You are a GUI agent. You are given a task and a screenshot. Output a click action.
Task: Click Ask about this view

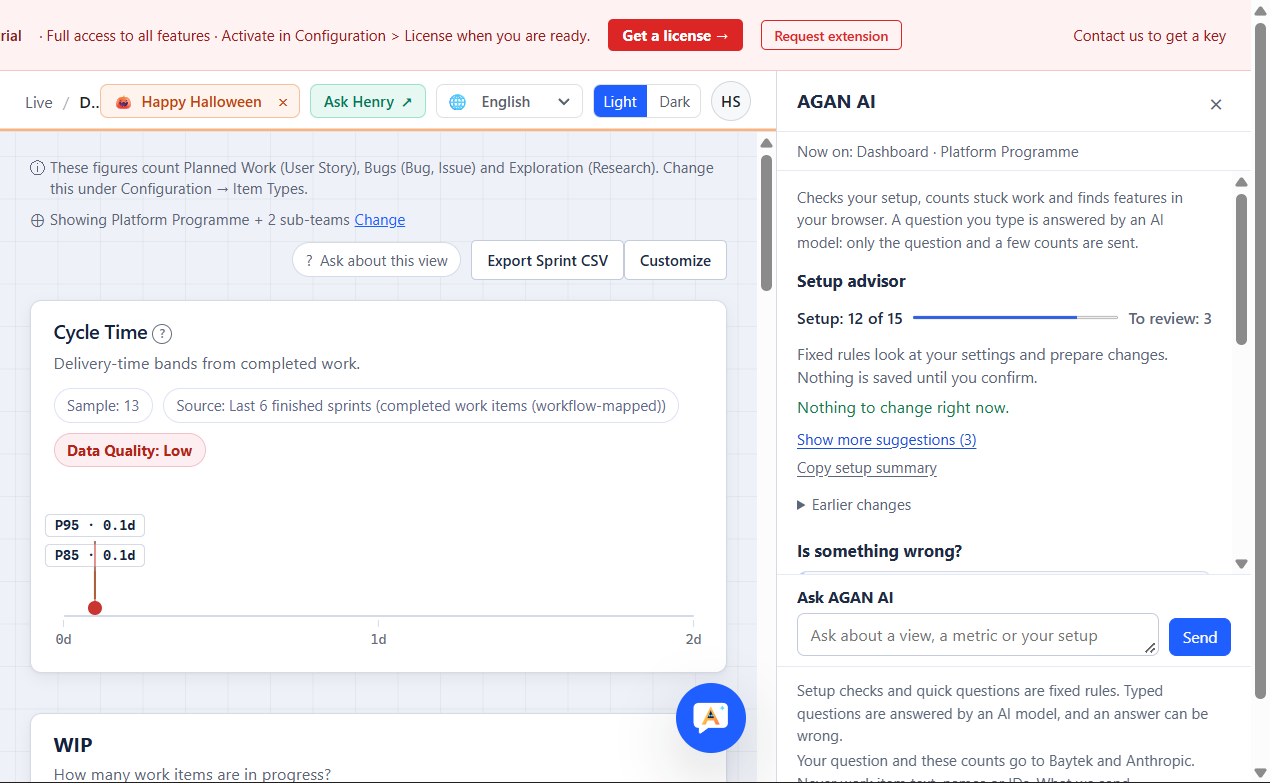[376, 261]
